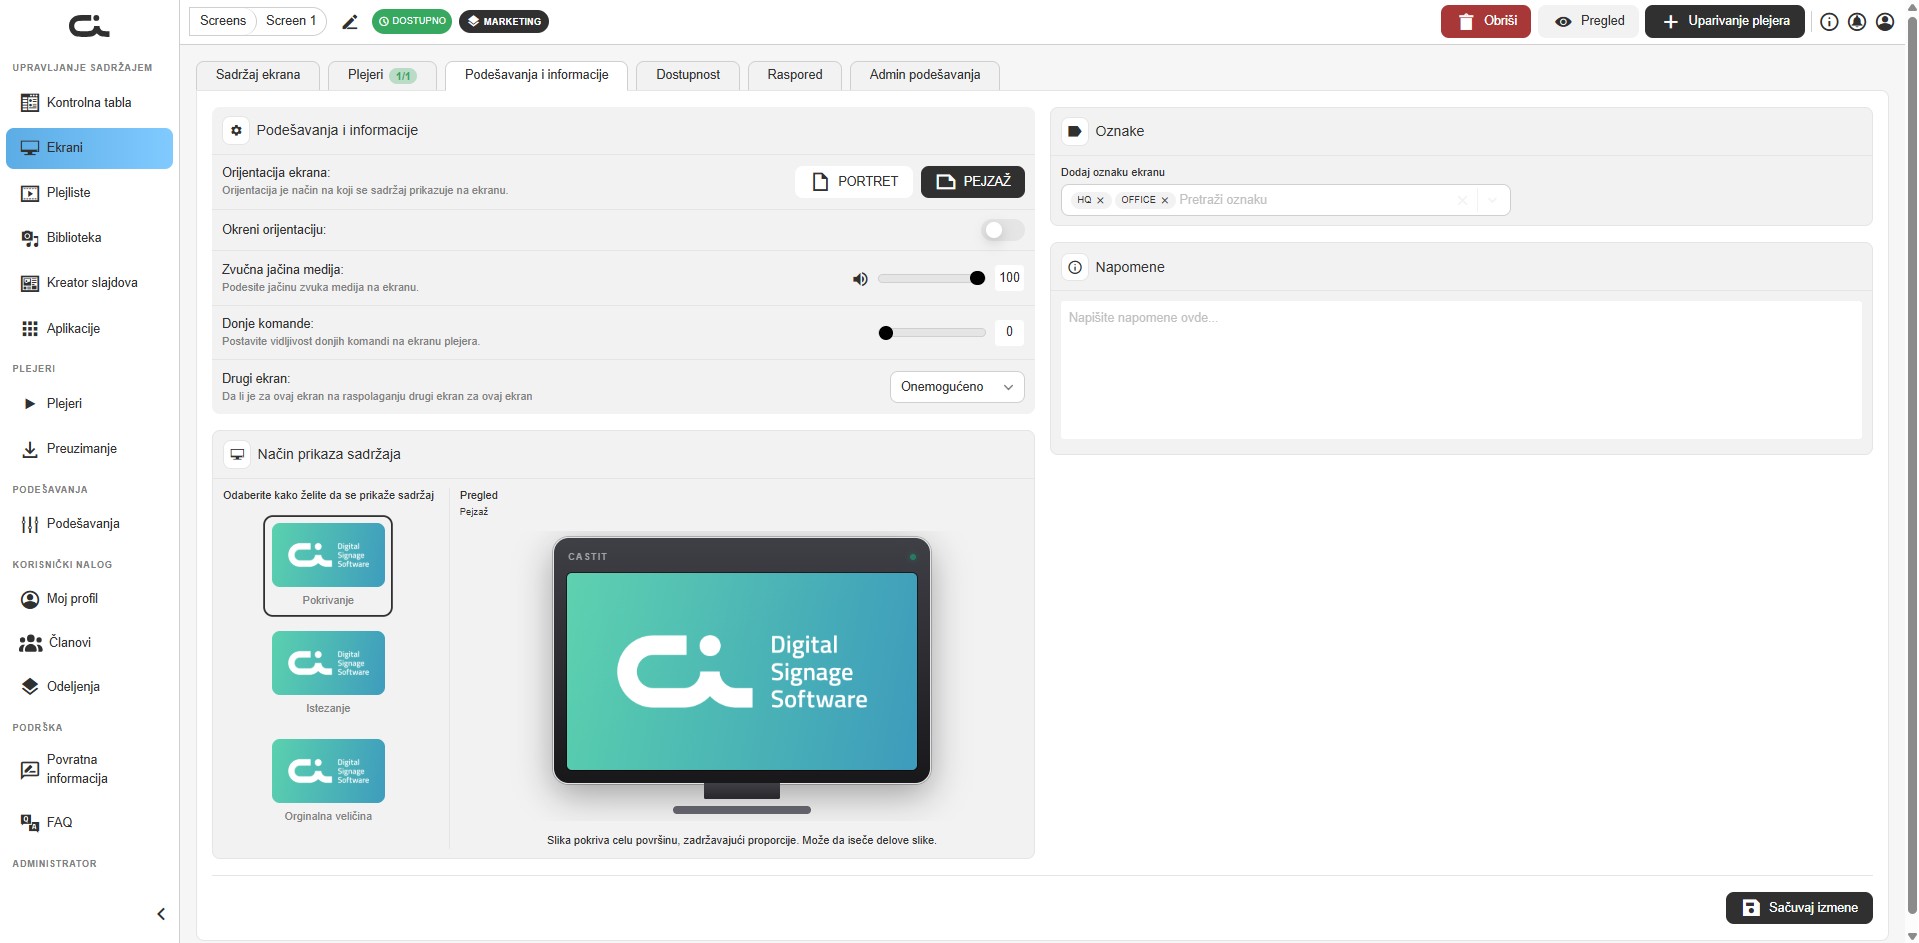Click the volume speaker icon

coord(860,279)
